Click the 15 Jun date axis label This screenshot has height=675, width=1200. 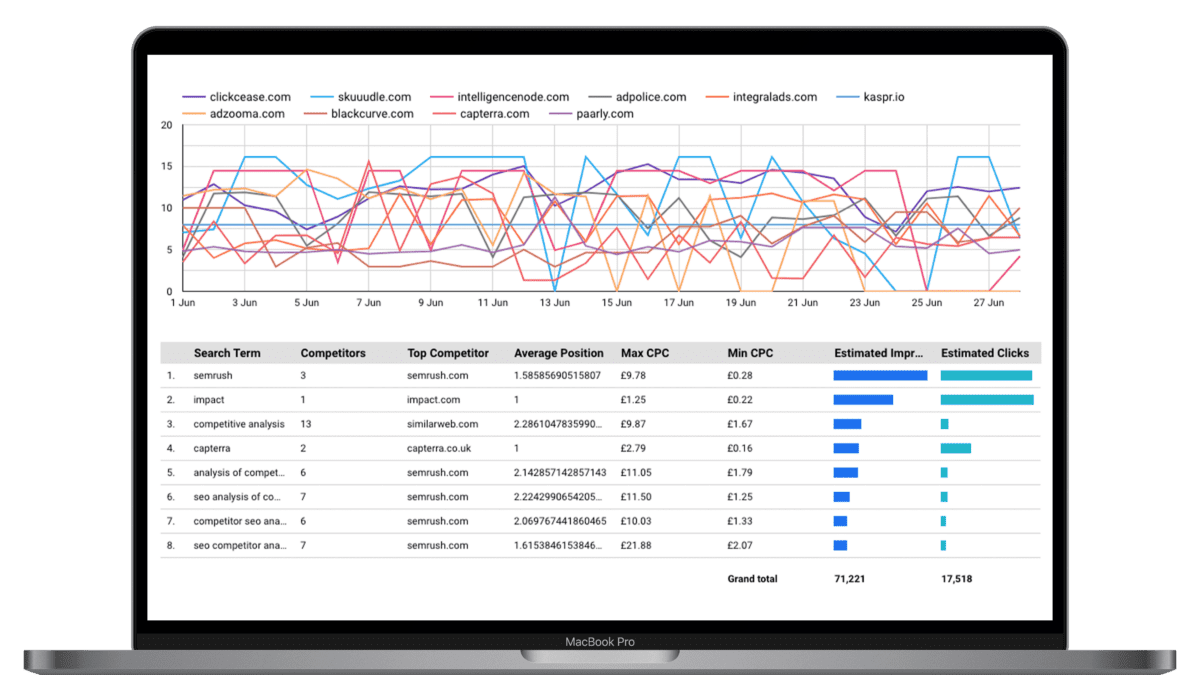tap(618, 302)
